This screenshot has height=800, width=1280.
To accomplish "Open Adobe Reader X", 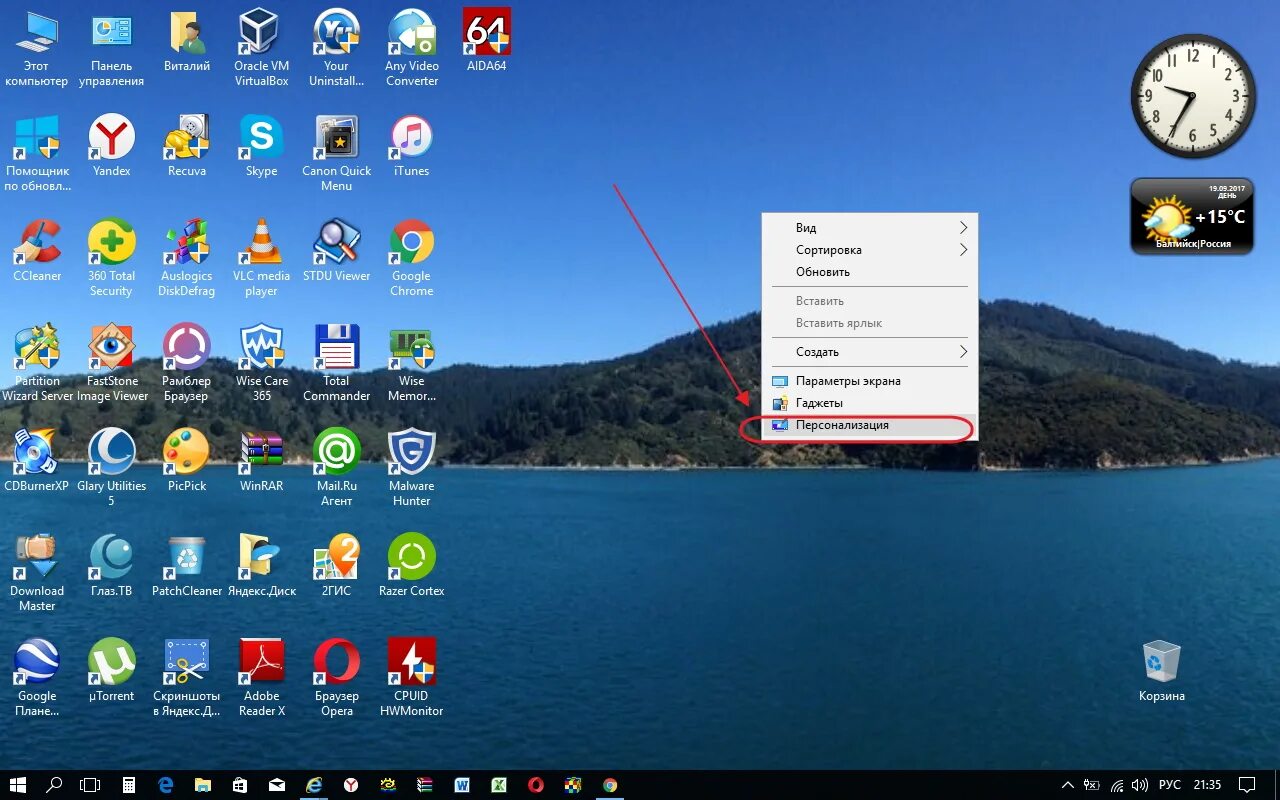I will click(x=261, y=668).
